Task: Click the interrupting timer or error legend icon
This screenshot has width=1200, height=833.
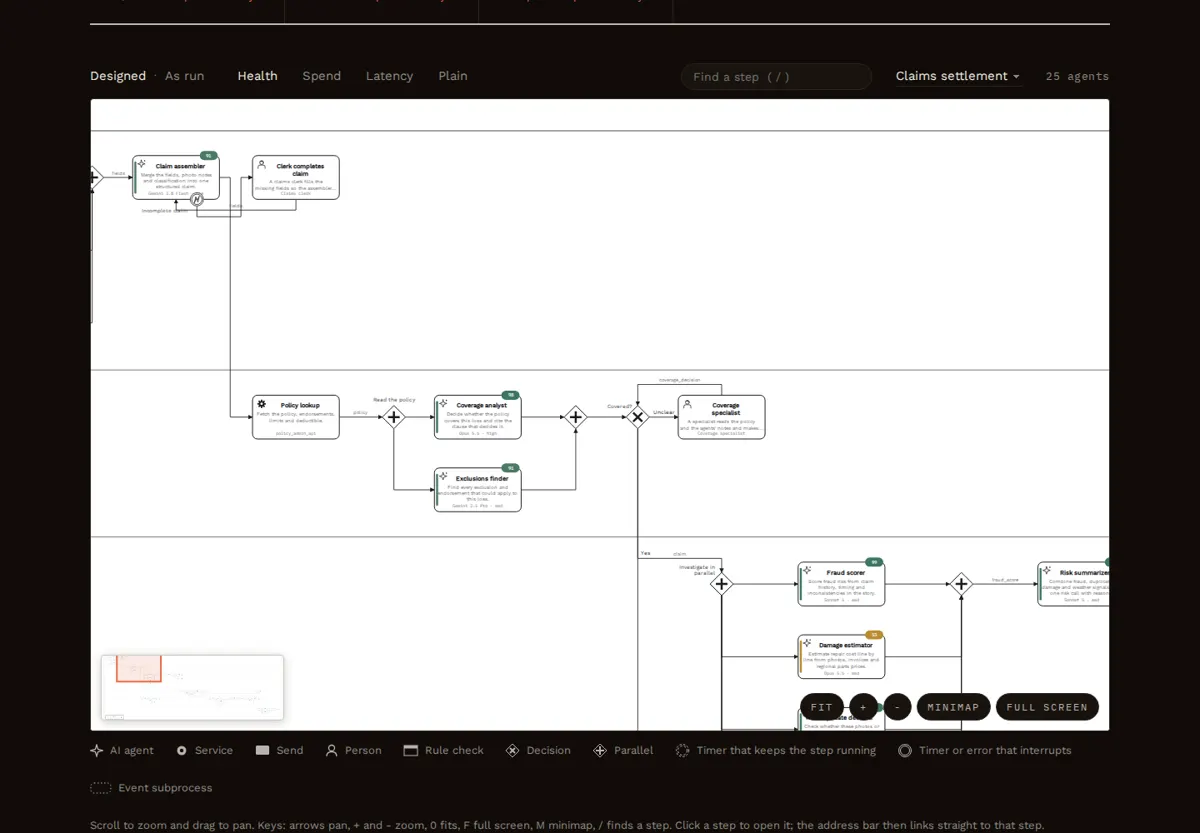Action: coord(905,750)
